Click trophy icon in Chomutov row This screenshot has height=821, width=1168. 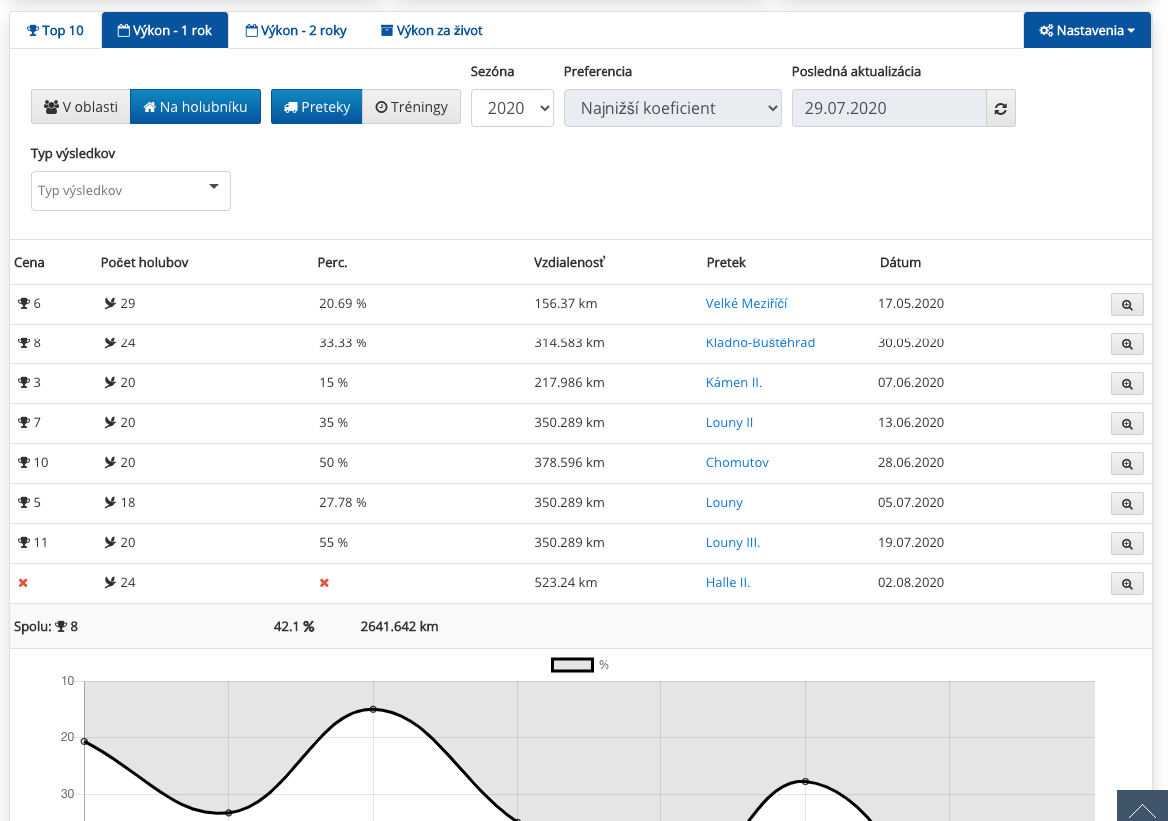tap(24, 462)
